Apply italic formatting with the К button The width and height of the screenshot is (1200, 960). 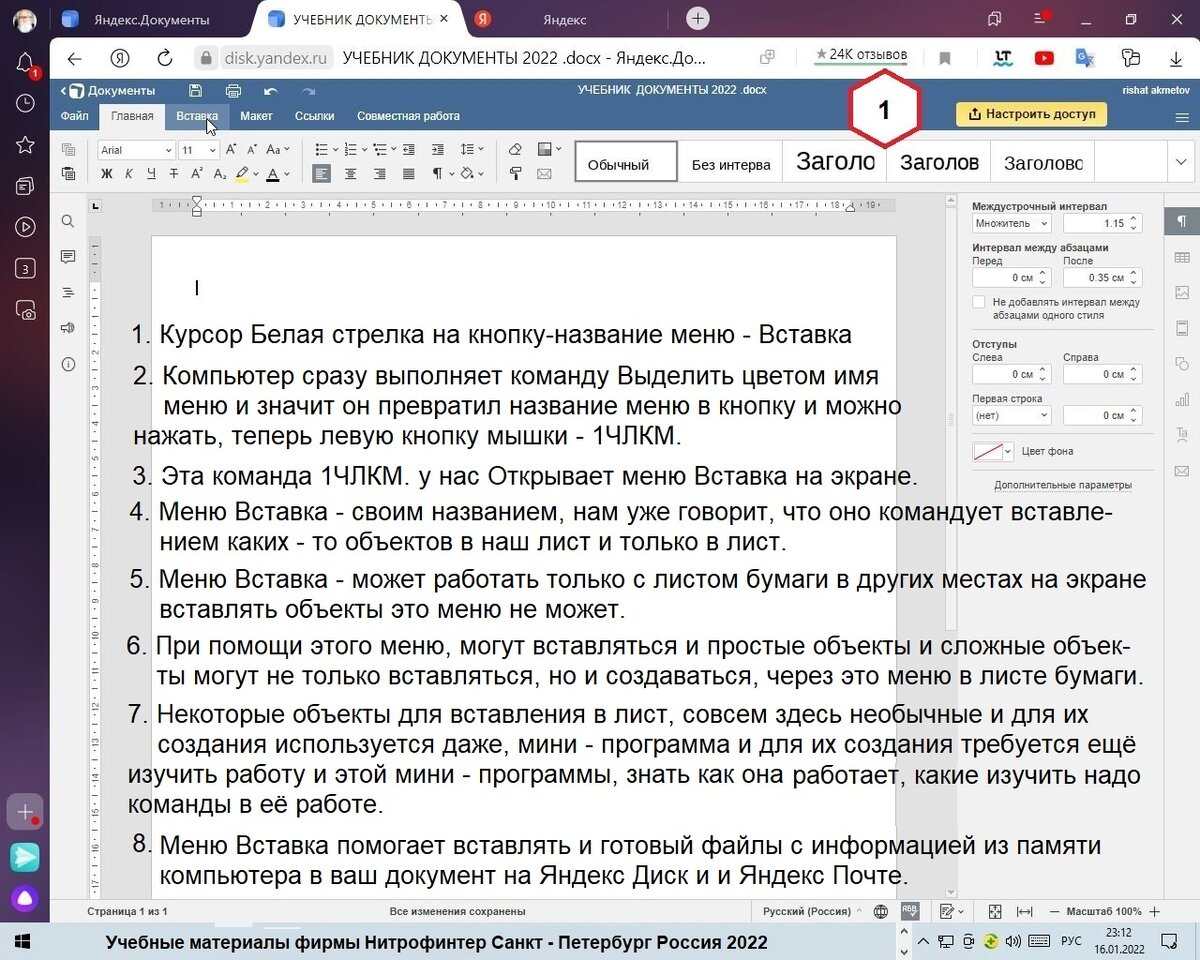(x=129, y=174)
